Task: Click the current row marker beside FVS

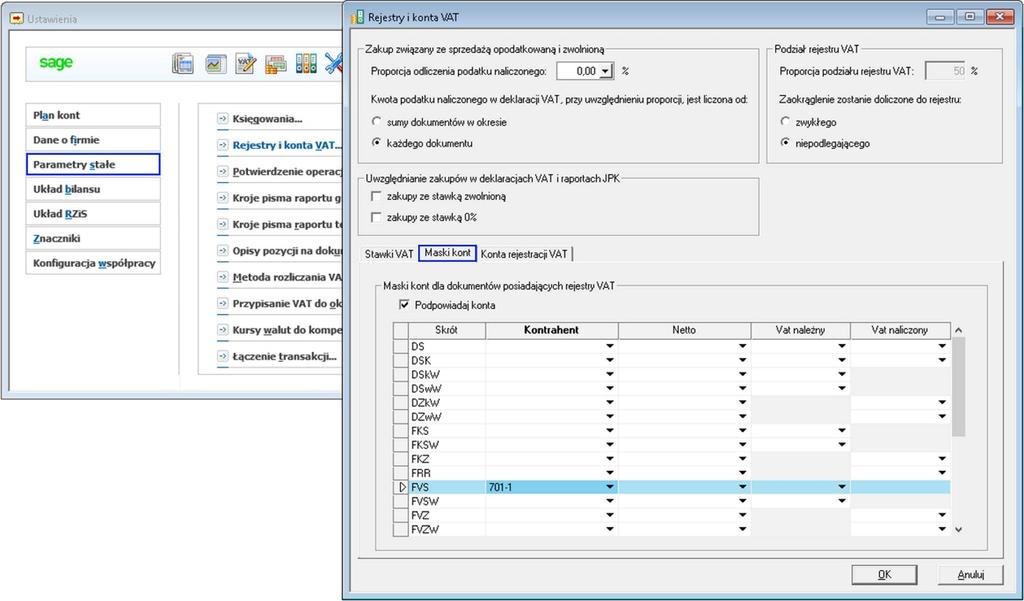Action: click(x=401, y=487)
